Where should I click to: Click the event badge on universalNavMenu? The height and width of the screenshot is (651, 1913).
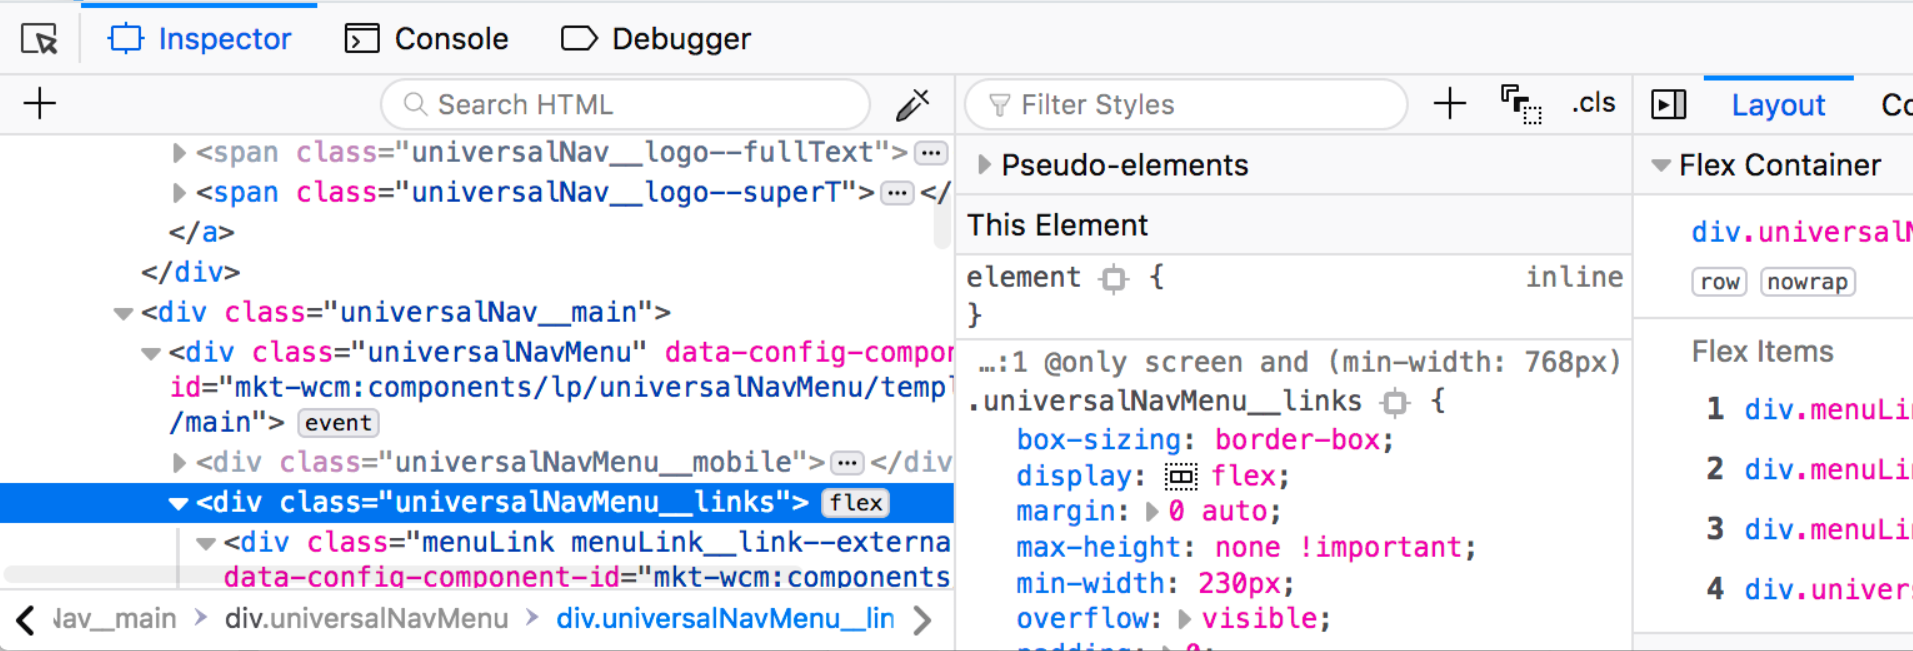pos(338,423)
